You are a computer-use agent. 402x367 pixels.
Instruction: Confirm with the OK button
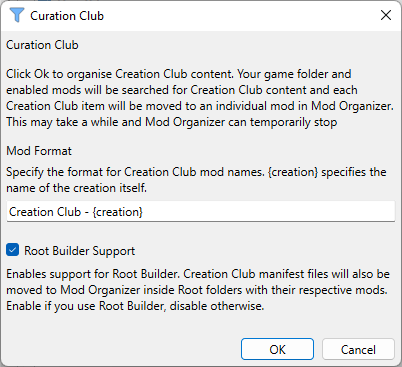pyautogui.click(x=277, y=349)
